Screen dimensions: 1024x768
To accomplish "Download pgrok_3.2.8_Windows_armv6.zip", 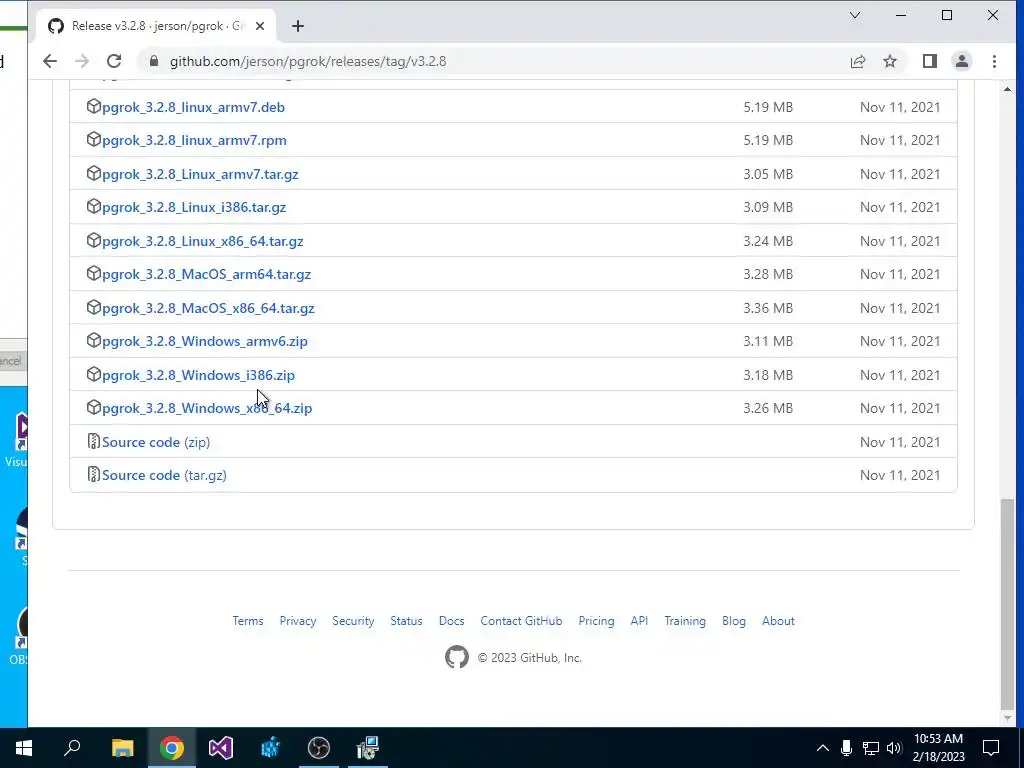I will (x=204, y=342).
